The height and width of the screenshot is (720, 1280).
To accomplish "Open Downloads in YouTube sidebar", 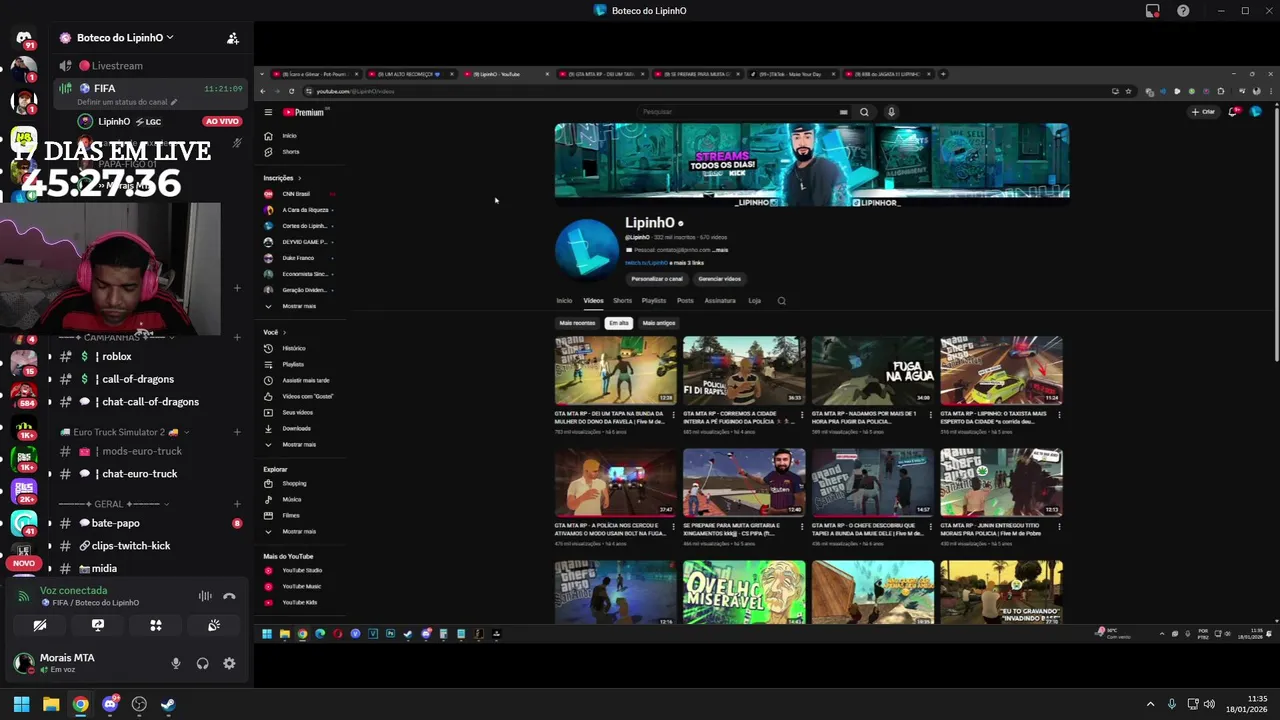I will [x=299, y=428].
